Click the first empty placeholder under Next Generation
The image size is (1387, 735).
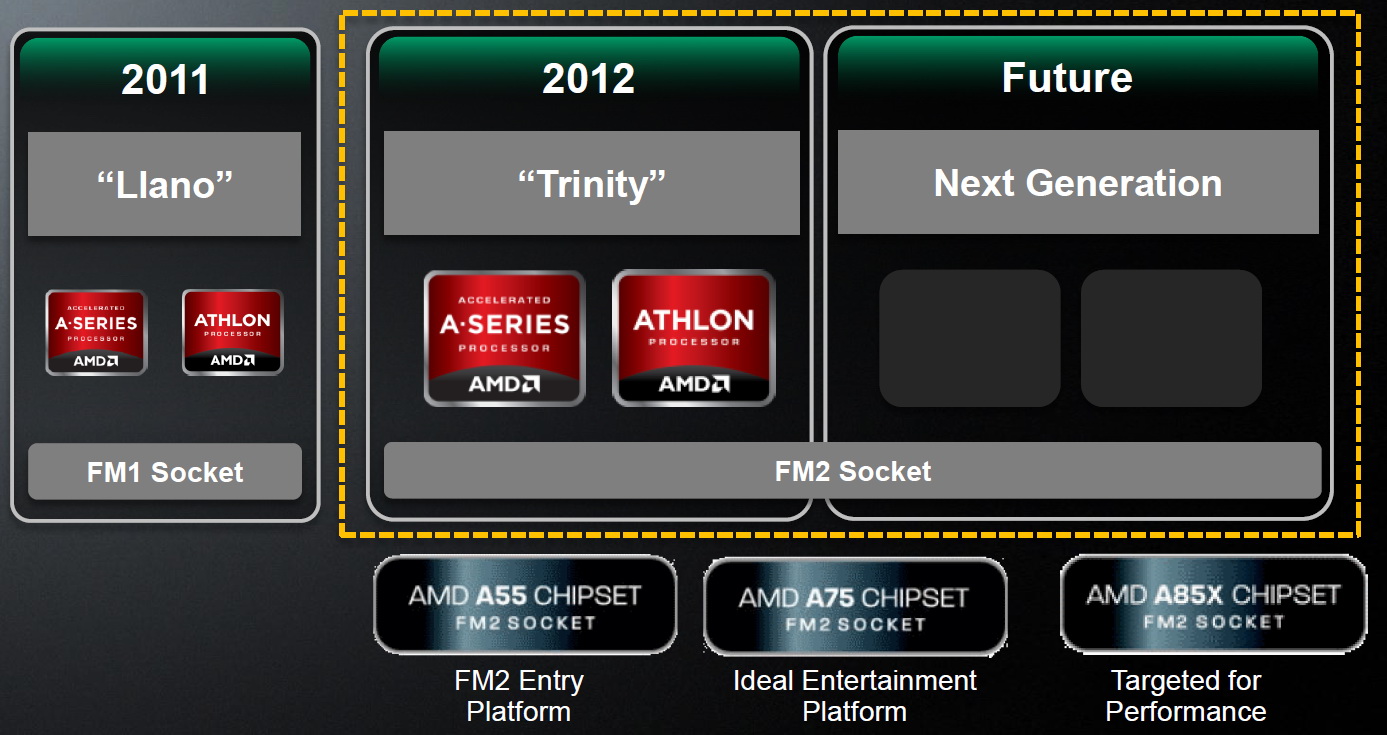970,338
